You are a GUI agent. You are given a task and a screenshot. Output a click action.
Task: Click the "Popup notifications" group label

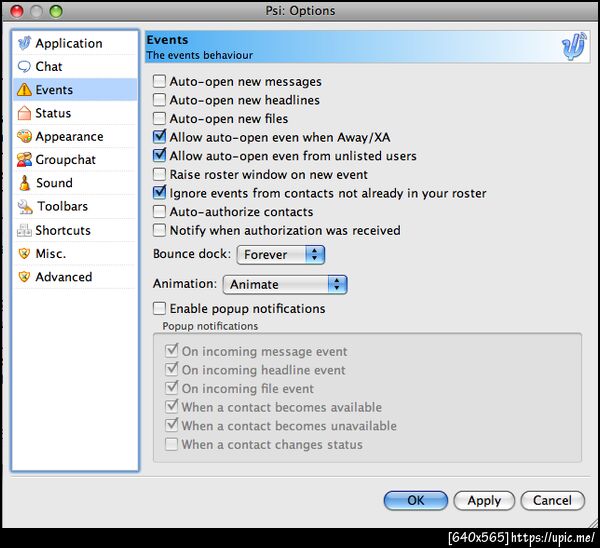click(x=210, y=326)
